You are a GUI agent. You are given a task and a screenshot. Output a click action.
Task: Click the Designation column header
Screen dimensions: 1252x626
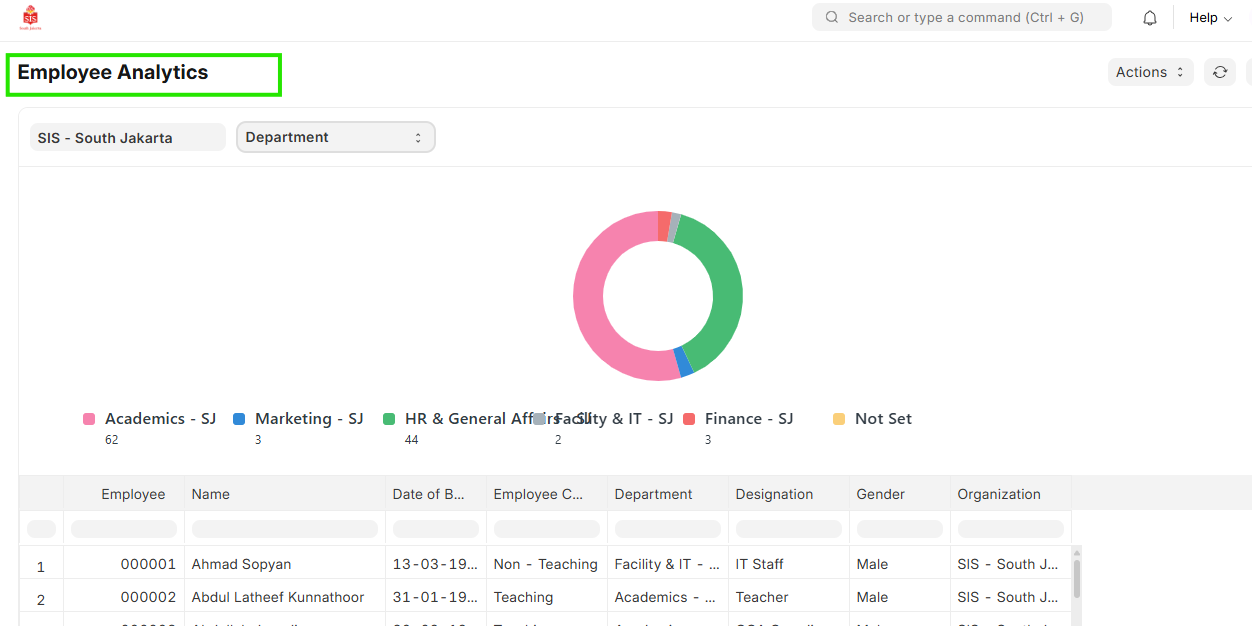(774, 494)
